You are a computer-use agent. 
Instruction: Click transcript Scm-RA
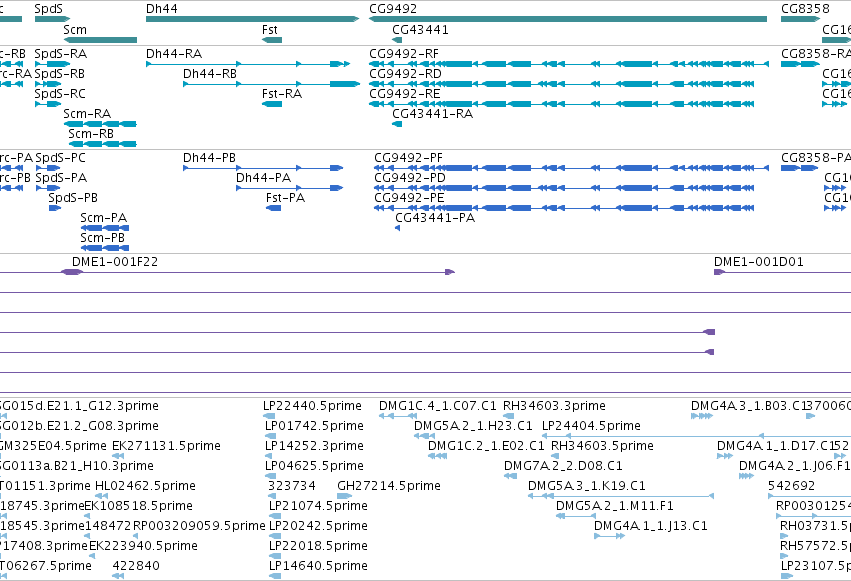(100, 124)
